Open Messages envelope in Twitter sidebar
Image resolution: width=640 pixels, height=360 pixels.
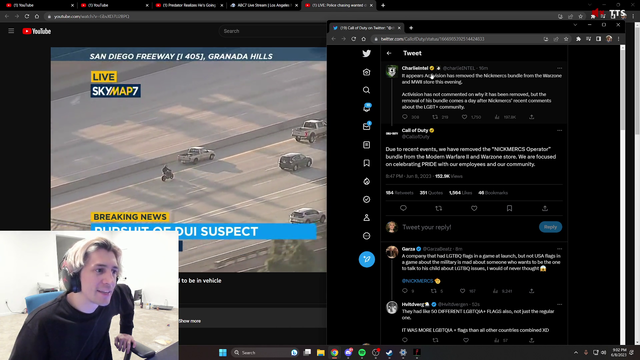367,126
